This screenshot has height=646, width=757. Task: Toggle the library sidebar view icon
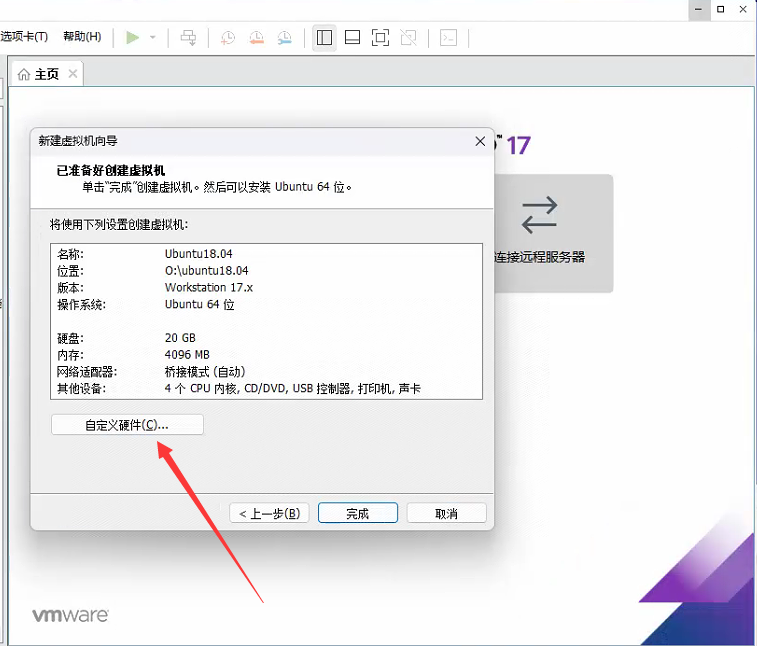324,37
